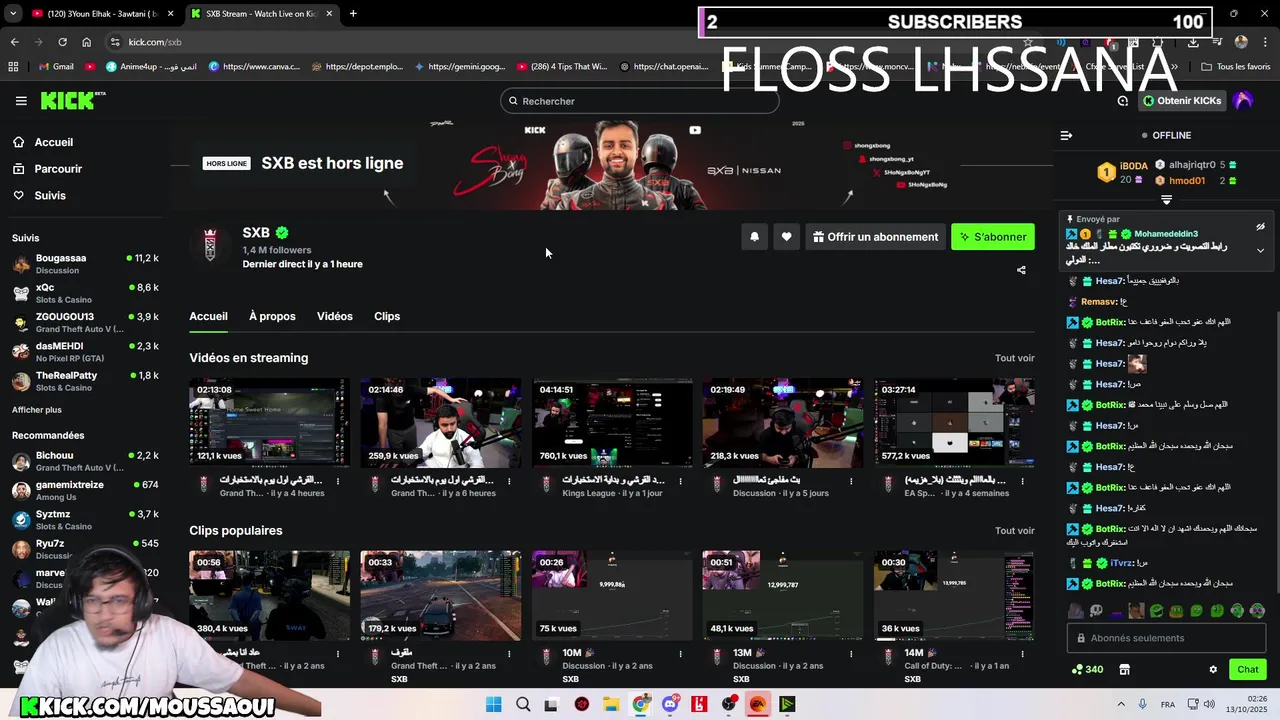Open new tab with plus button
The height and width of the screenshot is (720, 1280).
353,14
